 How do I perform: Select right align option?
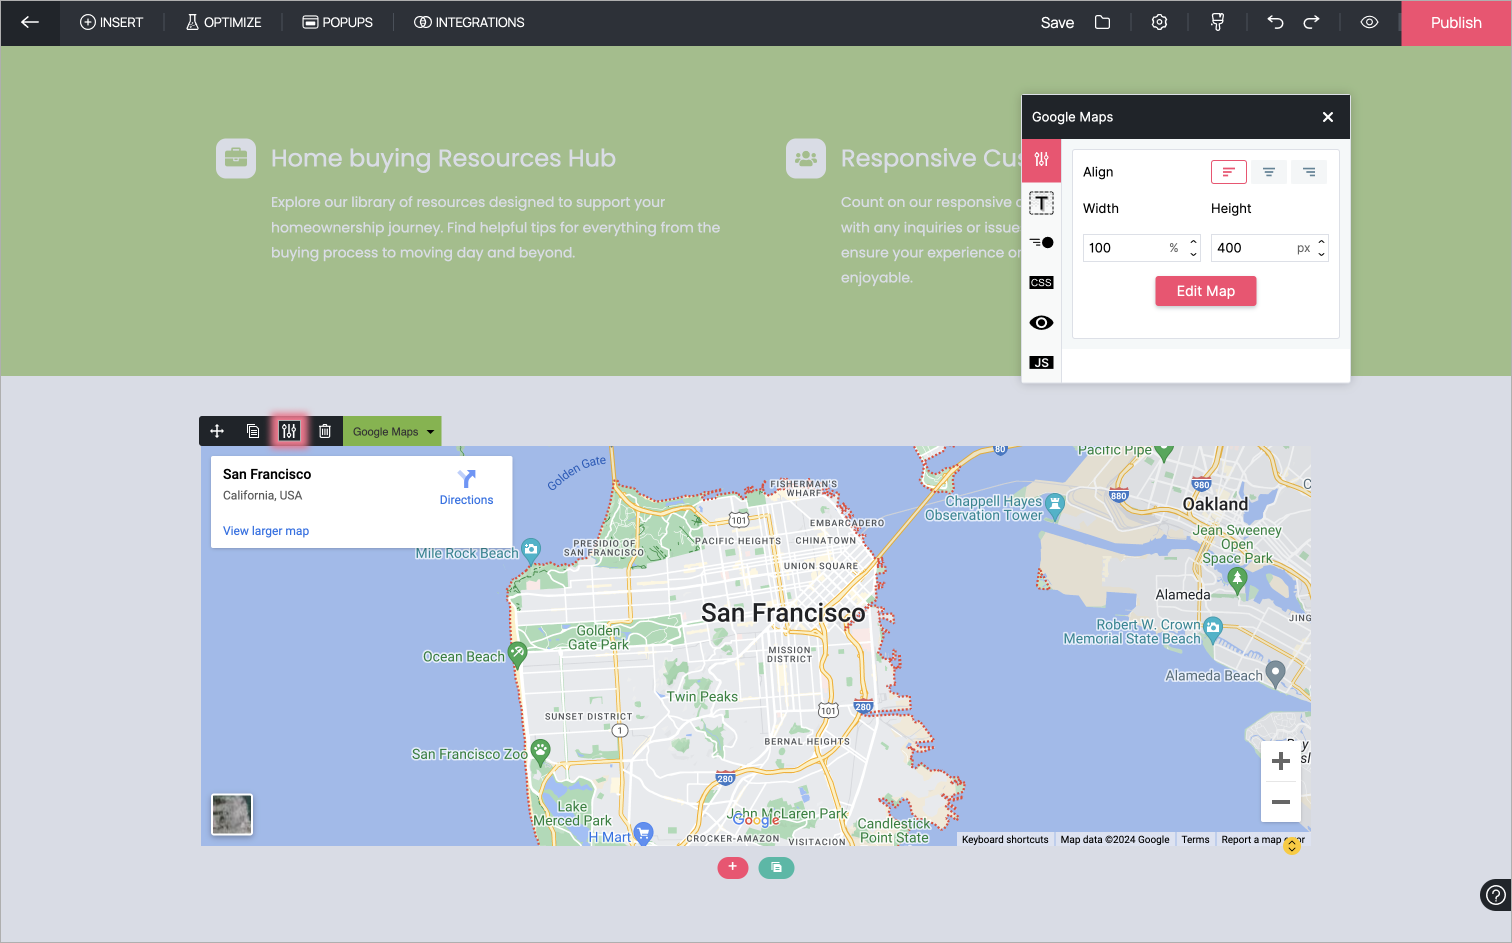coord(1308,172)
